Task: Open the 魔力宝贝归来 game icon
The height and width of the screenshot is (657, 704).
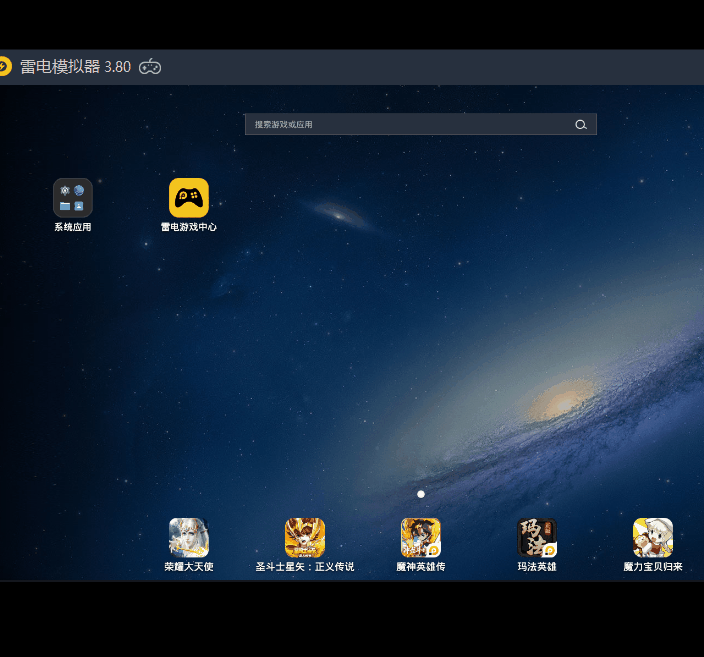Action: [x=653, y=538]
